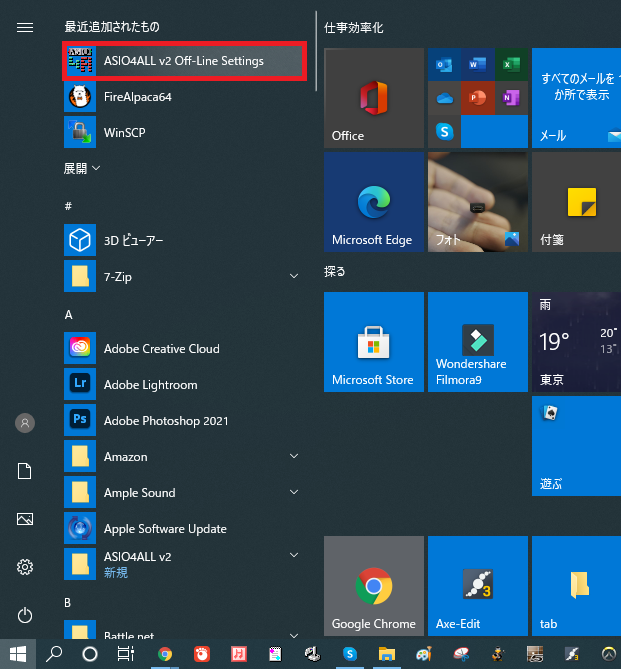Open the user account icon
The image size is (621, 669).
25,423
